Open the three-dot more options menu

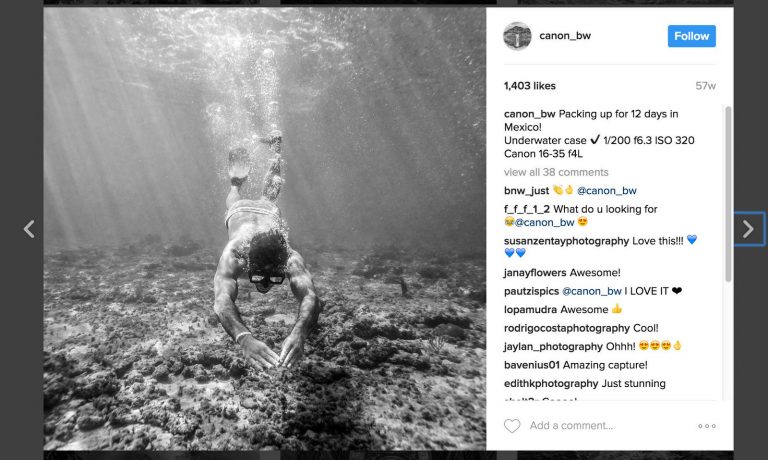pyautogui.click(x=707, y=426)
